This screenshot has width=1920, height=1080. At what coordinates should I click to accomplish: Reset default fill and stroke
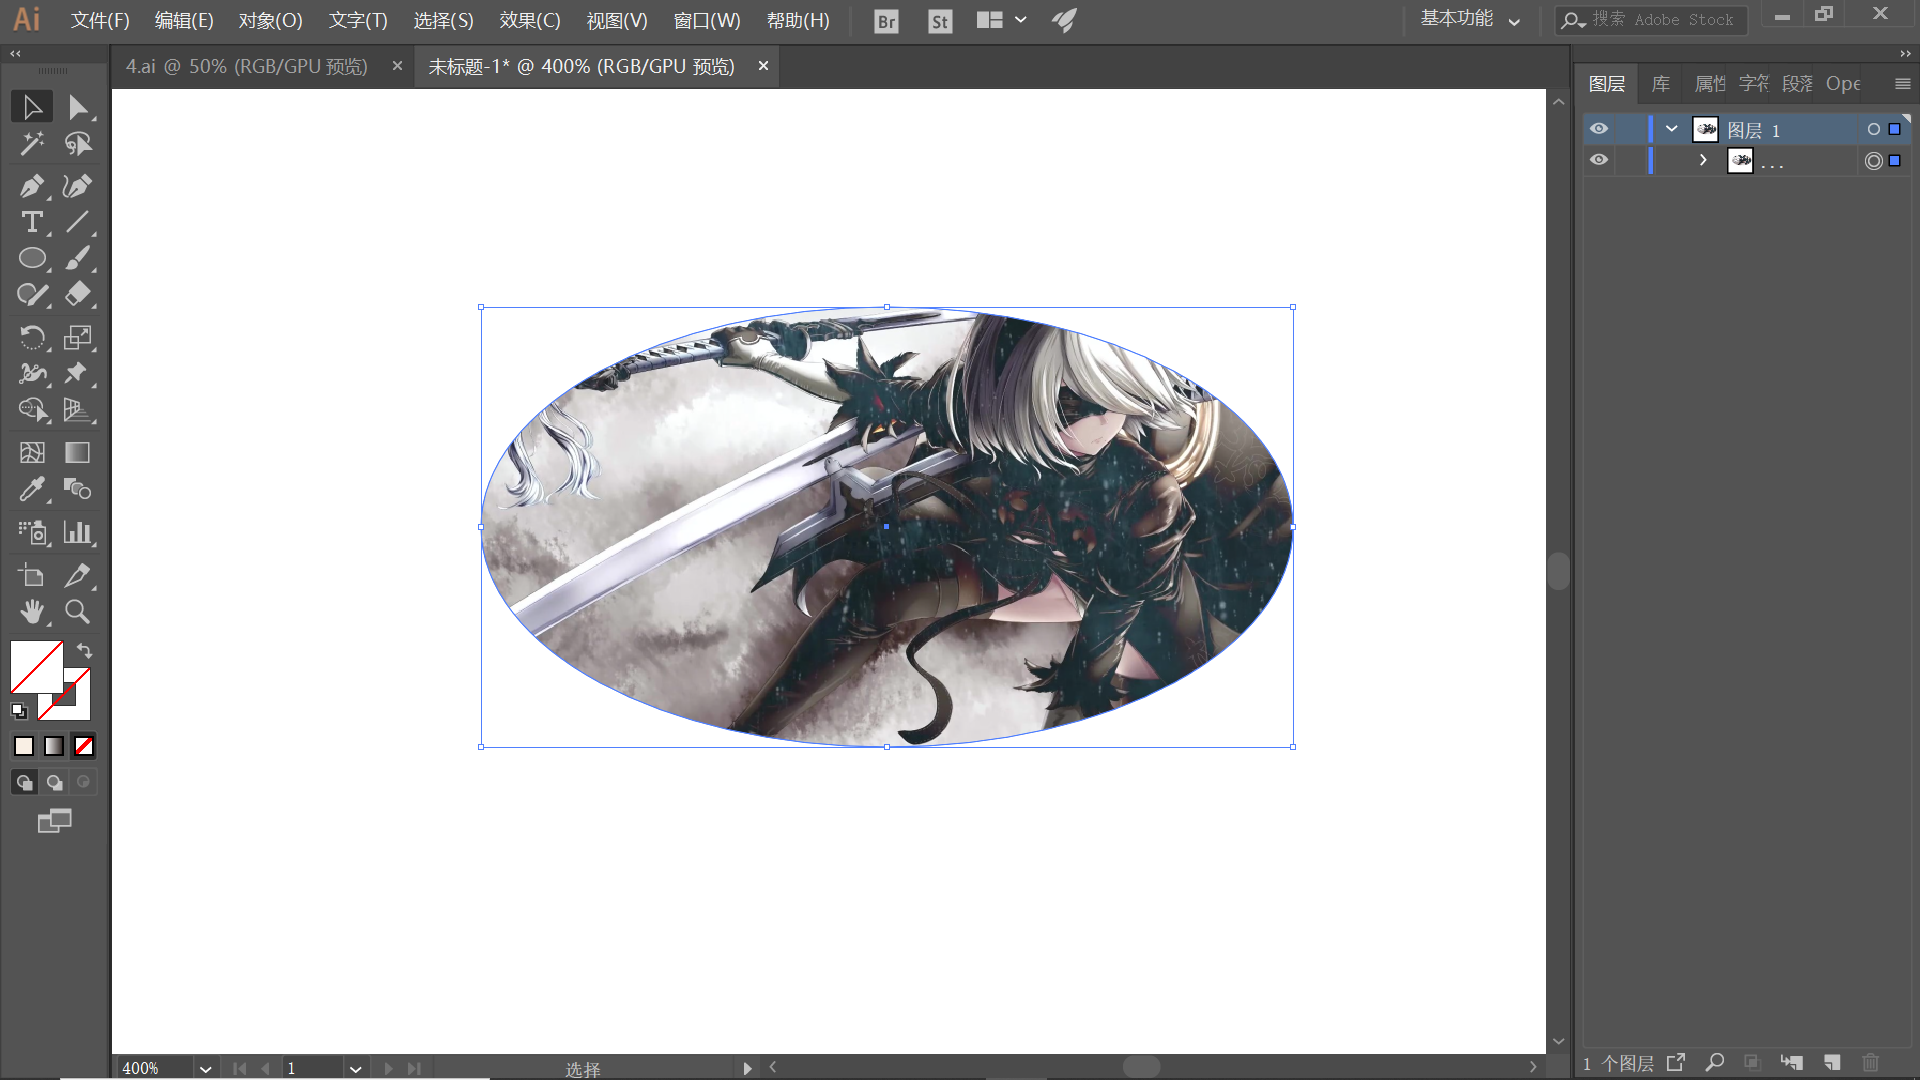point(19,711)
